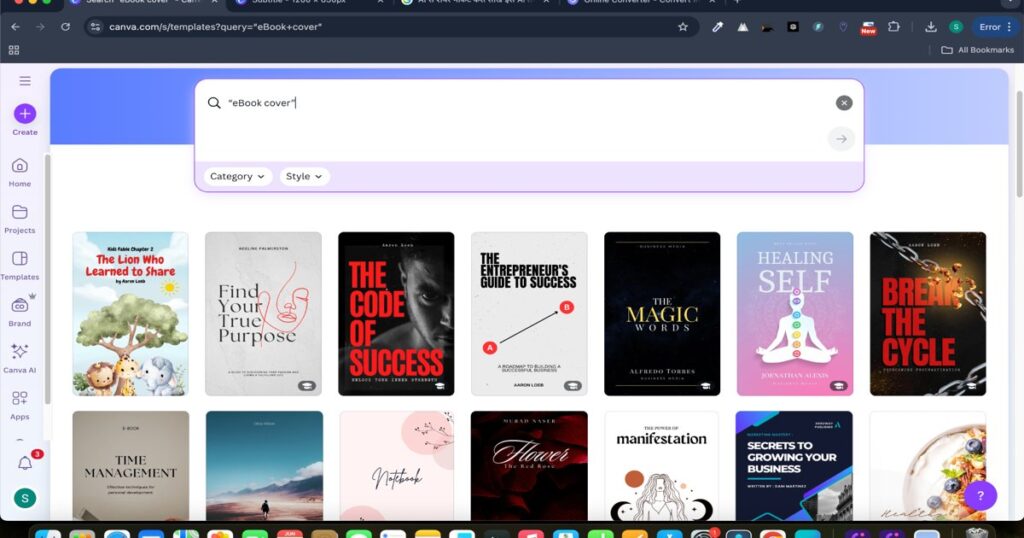The height and width of the screenshot is (538, 1024).
Task: Open Entrepreneur's Guide to Success template
Action: pos(529,313)
